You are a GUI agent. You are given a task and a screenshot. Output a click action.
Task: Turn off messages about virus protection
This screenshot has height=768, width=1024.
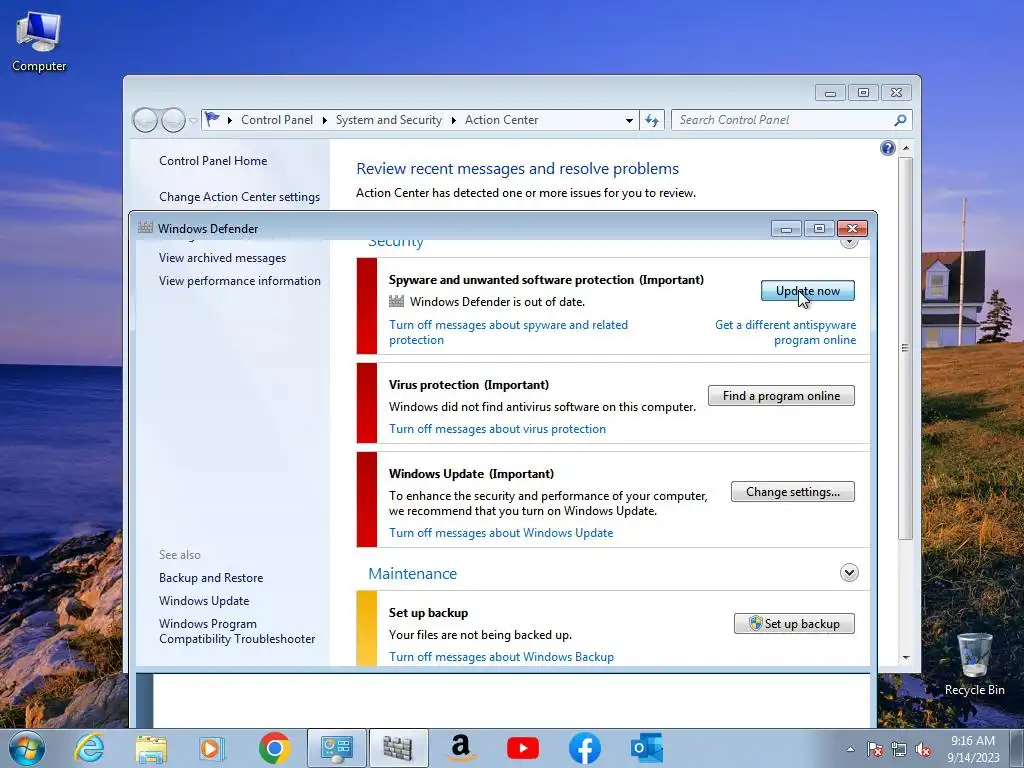[498, 429]
